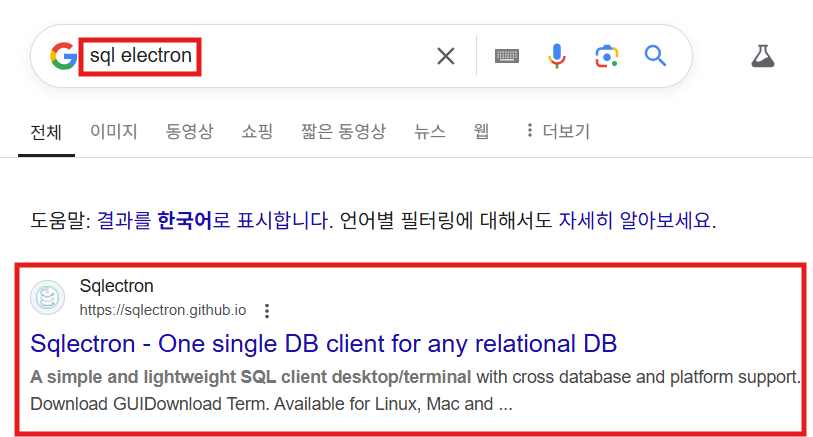Submit search with the magnifier icon
Screen dimensions: 813x437
pos(655,56)
